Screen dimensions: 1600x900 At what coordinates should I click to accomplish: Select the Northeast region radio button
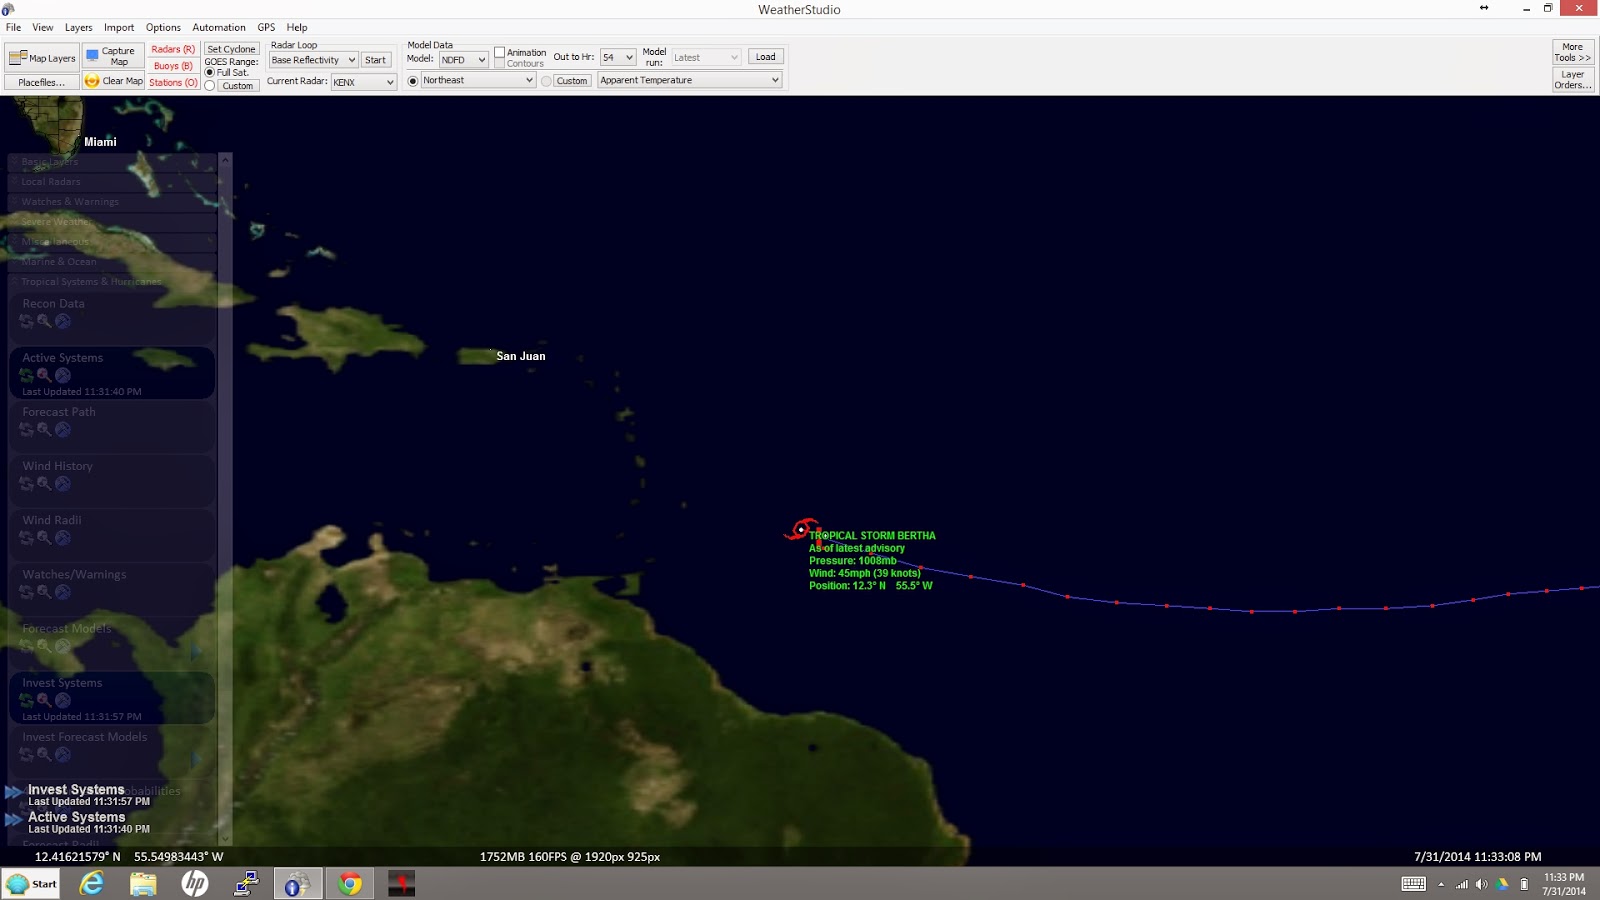pos(413,81)
